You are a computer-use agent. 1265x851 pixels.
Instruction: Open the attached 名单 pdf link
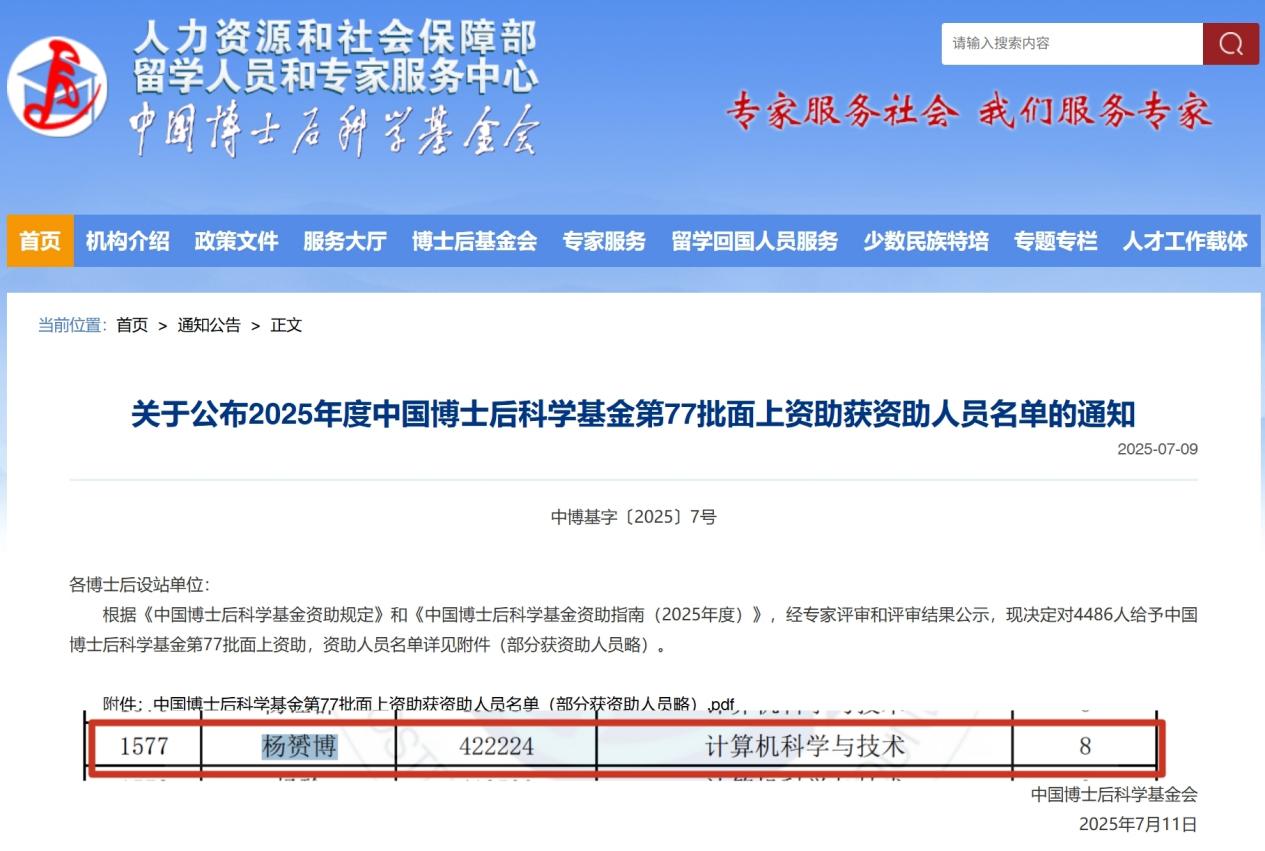tap(445, 703)
